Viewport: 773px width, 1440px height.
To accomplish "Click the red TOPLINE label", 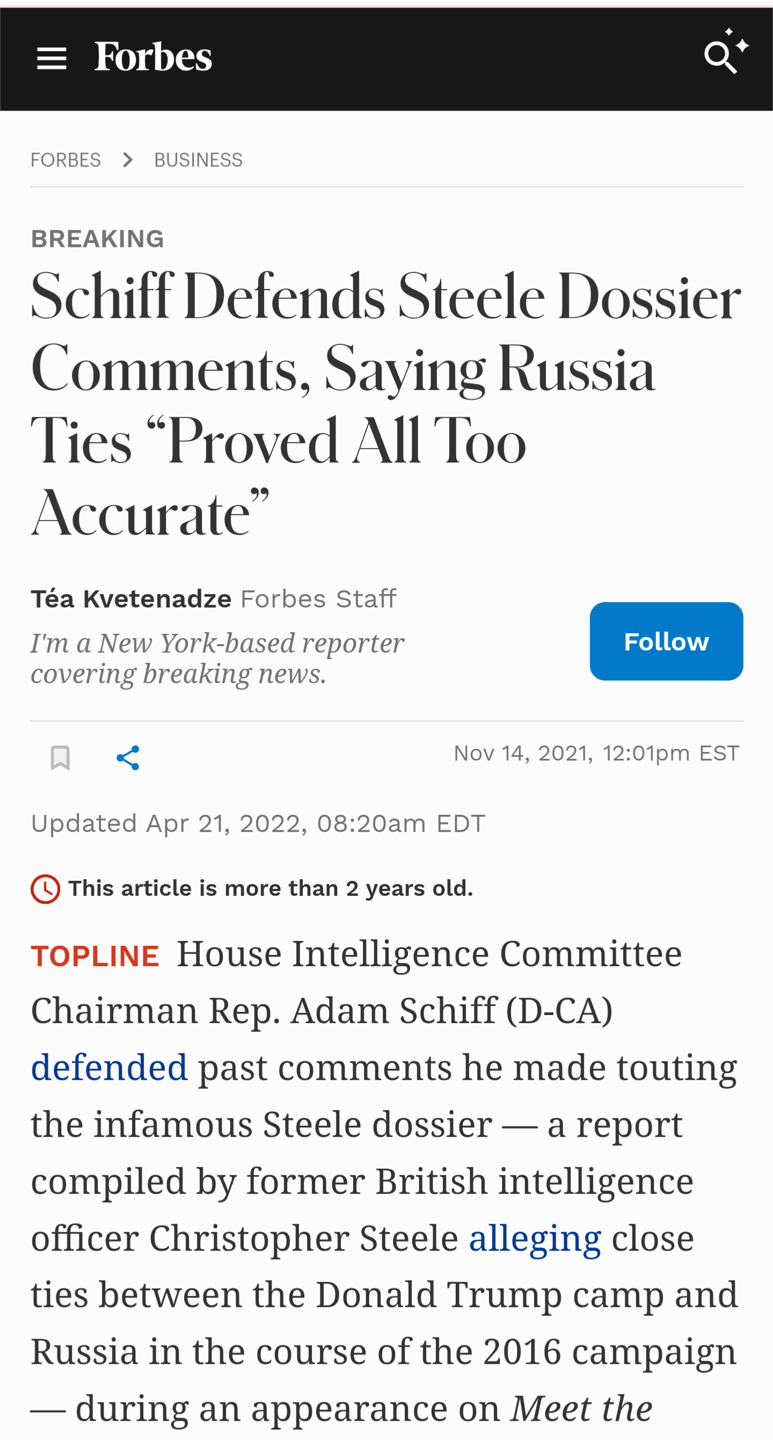I will click(x=95, y=956).
